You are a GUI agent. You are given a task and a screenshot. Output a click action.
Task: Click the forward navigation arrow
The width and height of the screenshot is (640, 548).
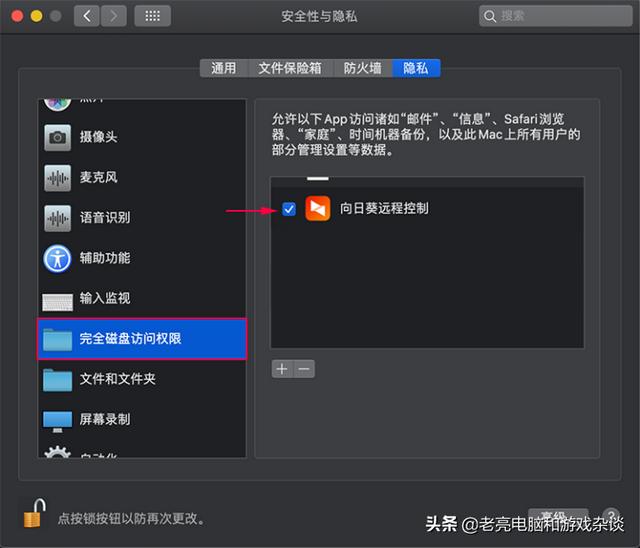(x=113, y=16)
